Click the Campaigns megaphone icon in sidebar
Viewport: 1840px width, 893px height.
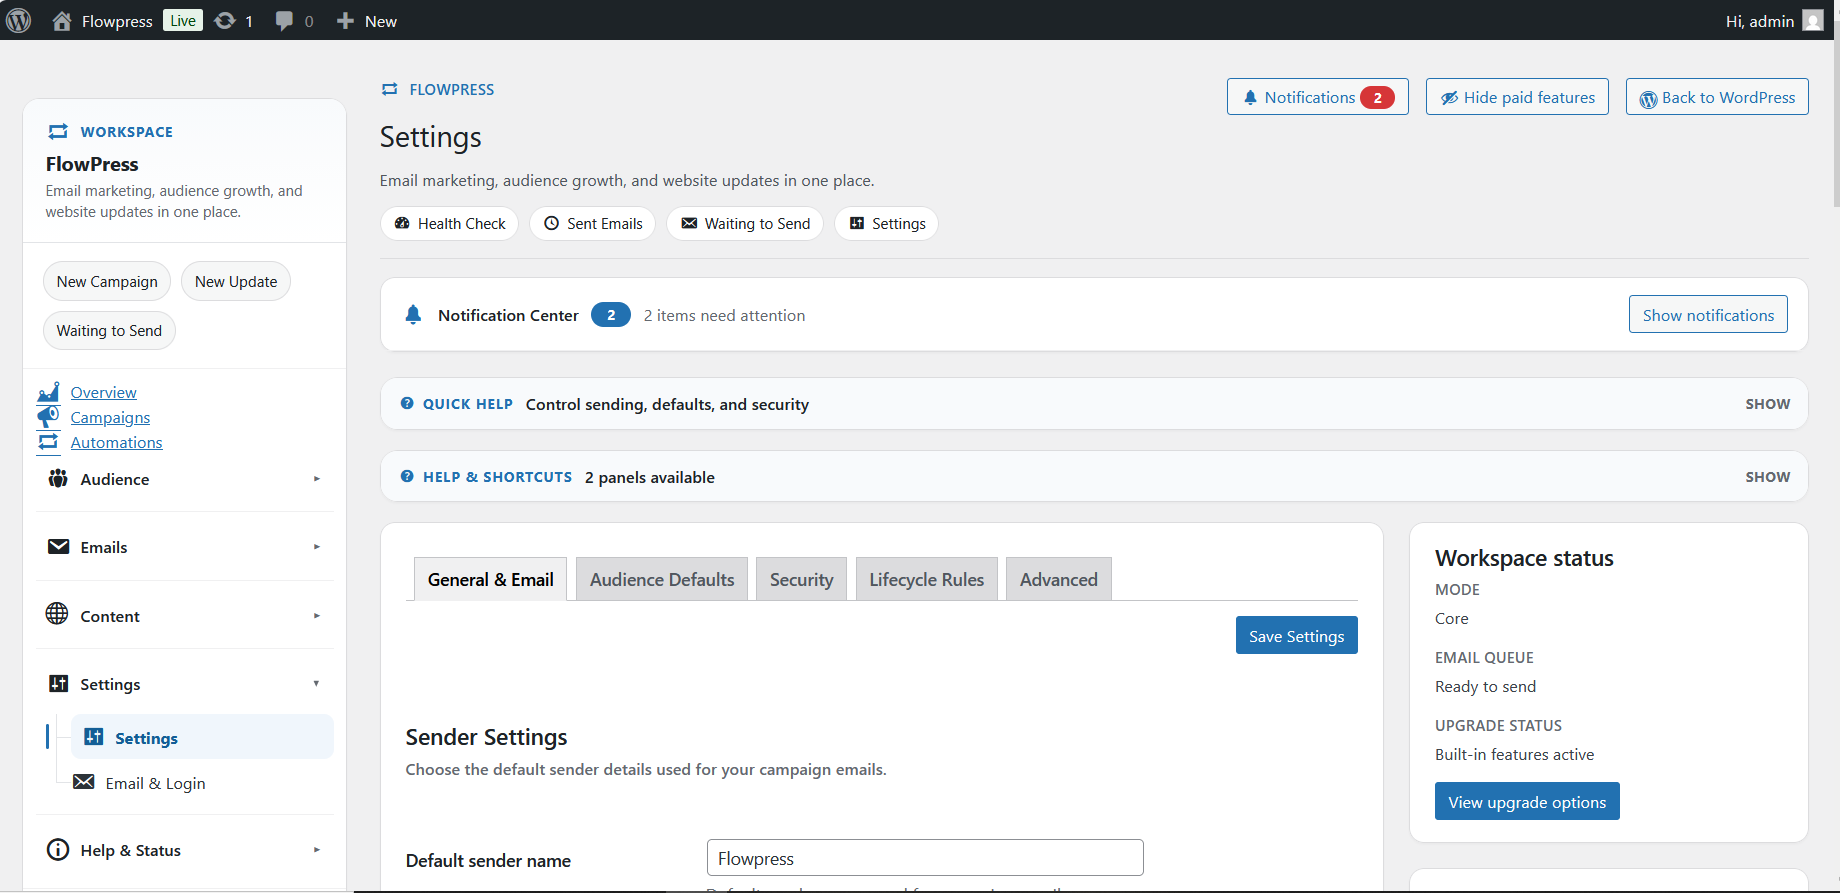(x=48, y=417)
